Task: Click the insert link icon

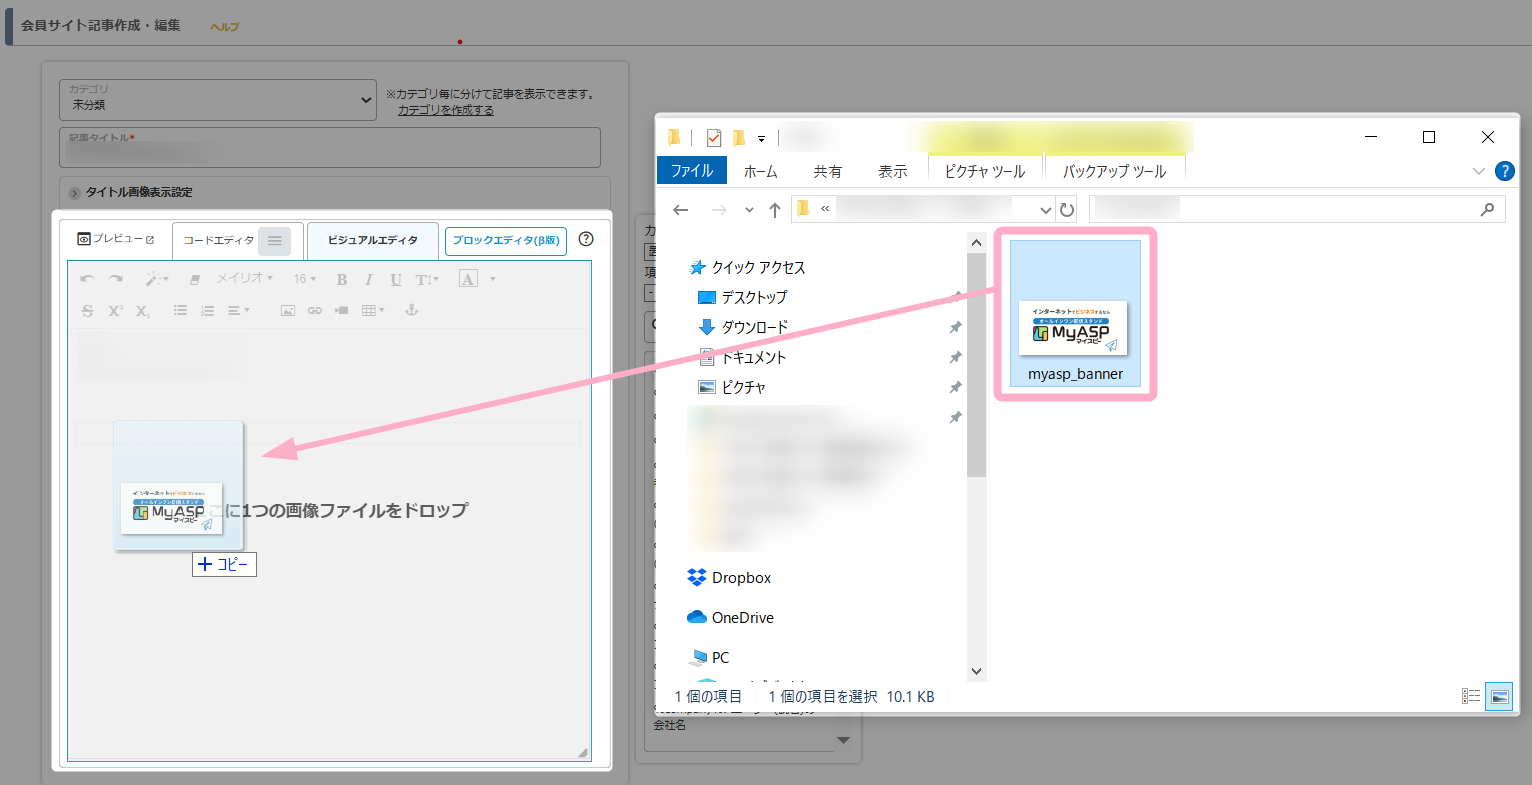Action: point(315,311)
